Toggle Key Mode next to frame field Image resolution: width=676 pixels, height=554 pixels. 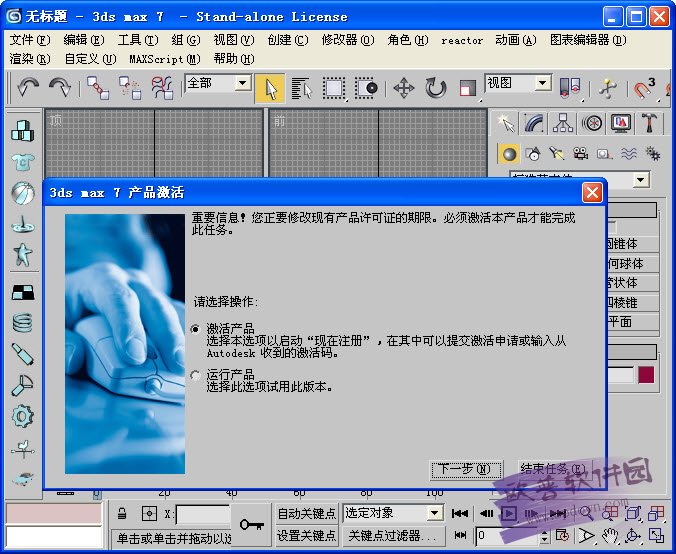(460, 535)
